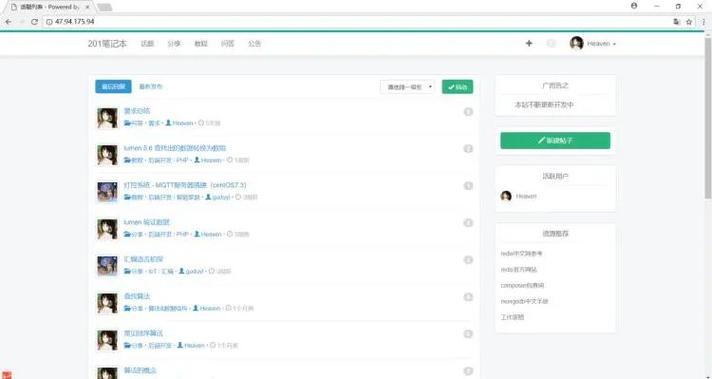Open the composer package query link
The height and width of the screenshot is (379, 712).
coord(522,285)
